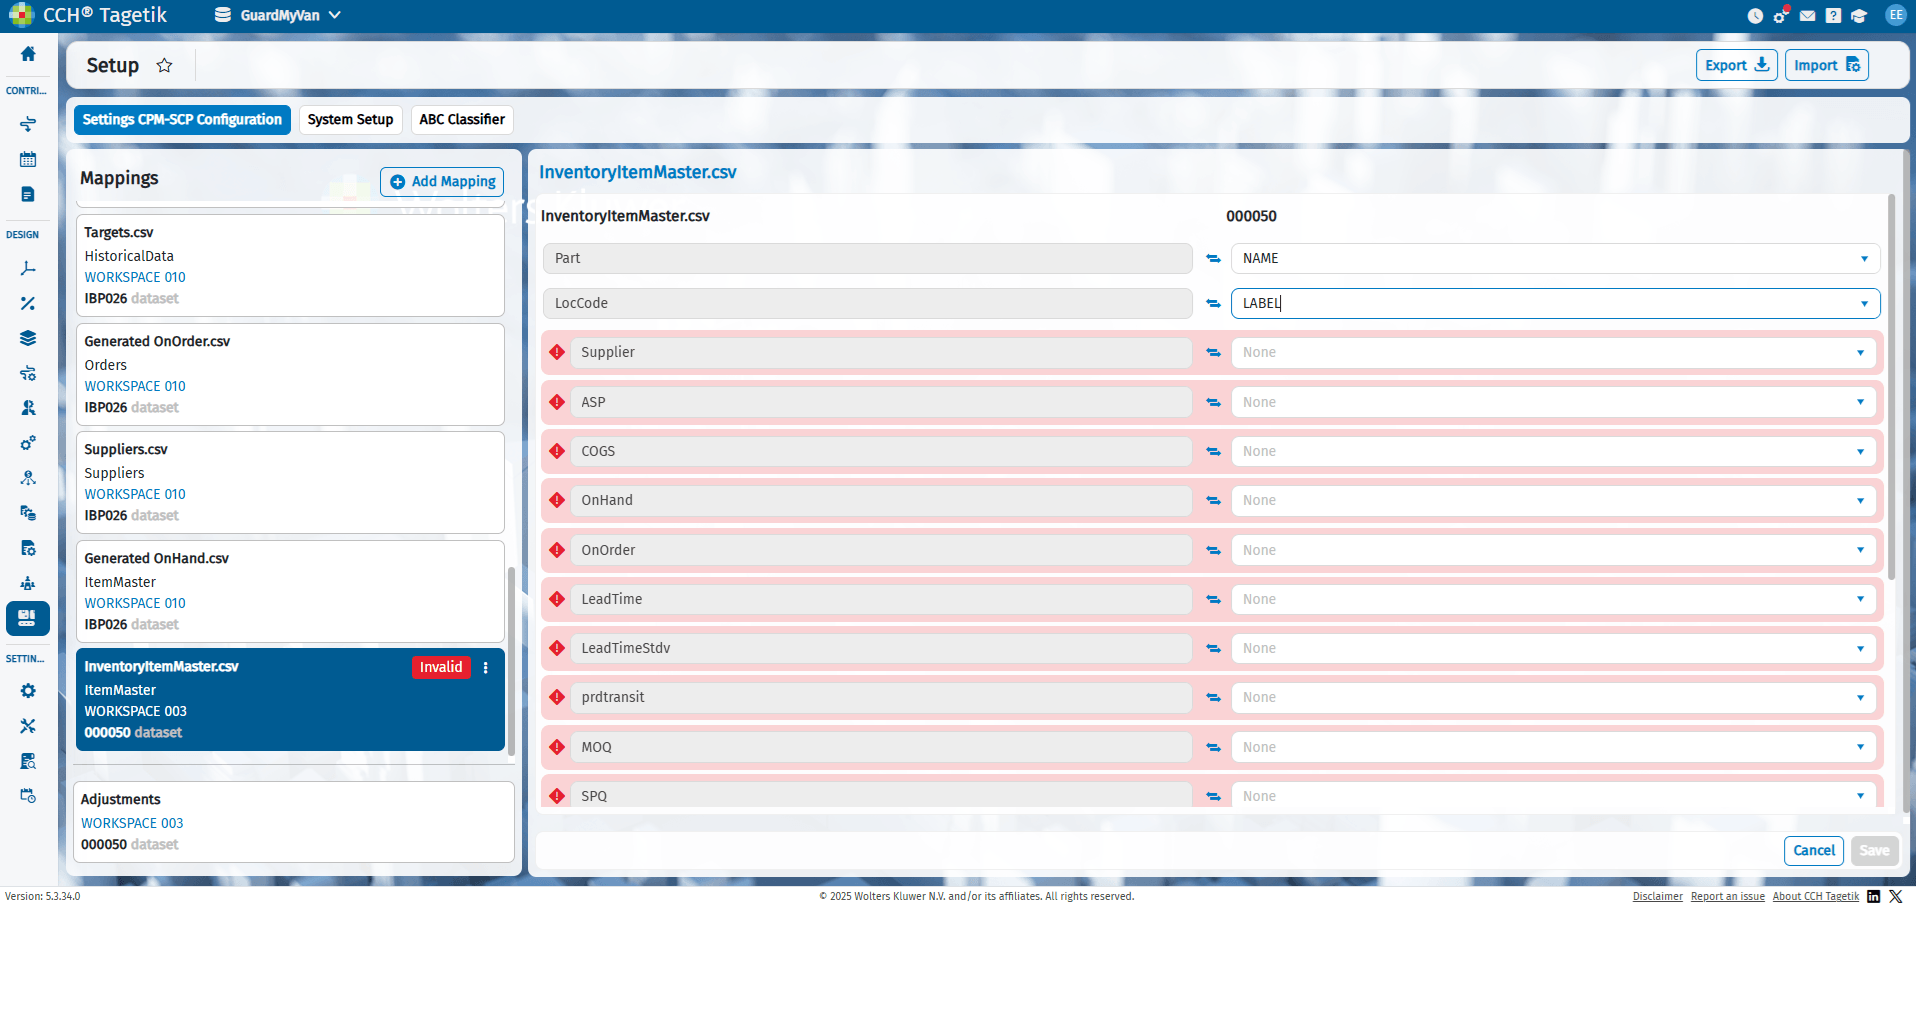Image resolution: width=1916 pixels, height=1021 pixels.
Task: Select the Suppliers.csv mapping card
Action: coord(290,483)
